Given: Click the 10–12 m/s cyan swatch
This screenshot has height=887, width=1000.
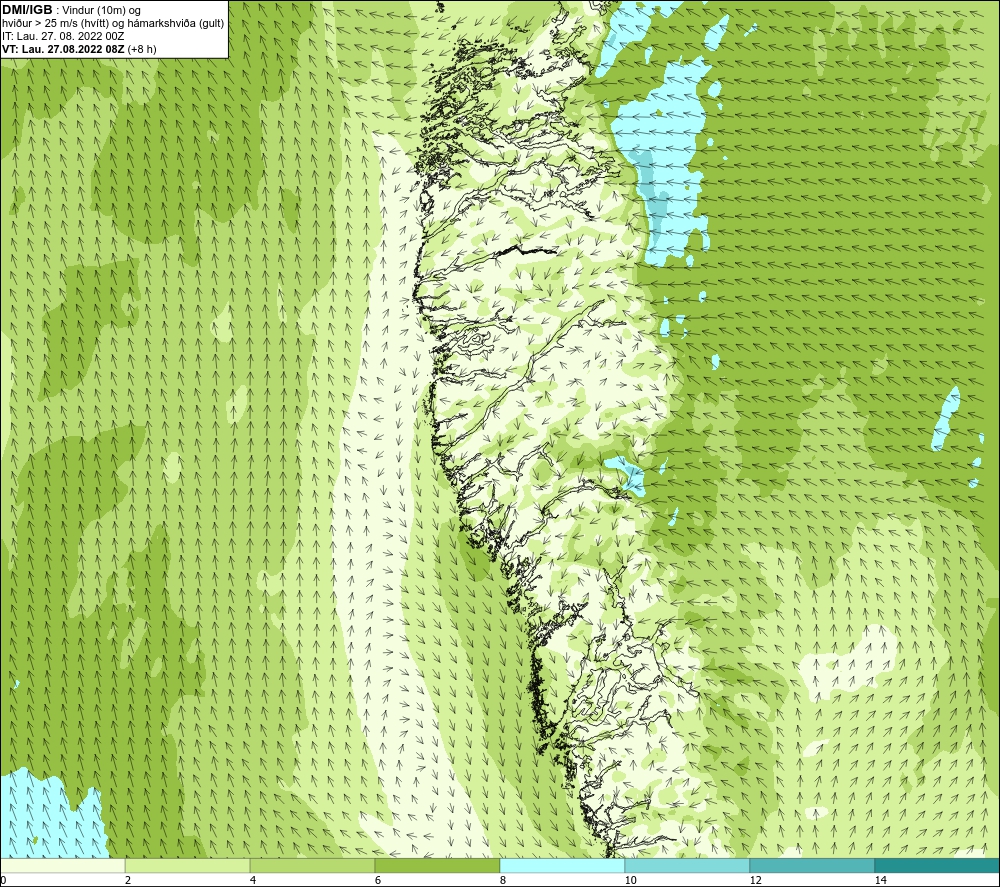Looking at the screenshot, I should pyautogui.click(x=688, y=865).
